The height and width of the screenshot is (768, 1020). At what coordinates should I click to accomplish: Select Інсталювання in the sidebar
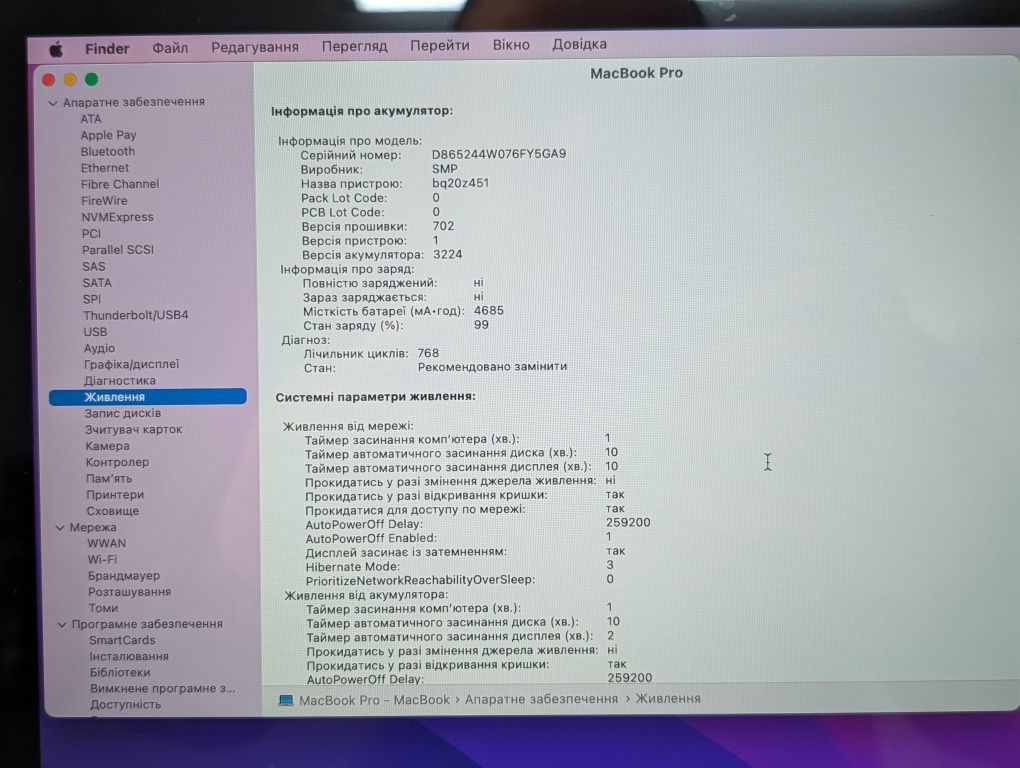(129, 657)
